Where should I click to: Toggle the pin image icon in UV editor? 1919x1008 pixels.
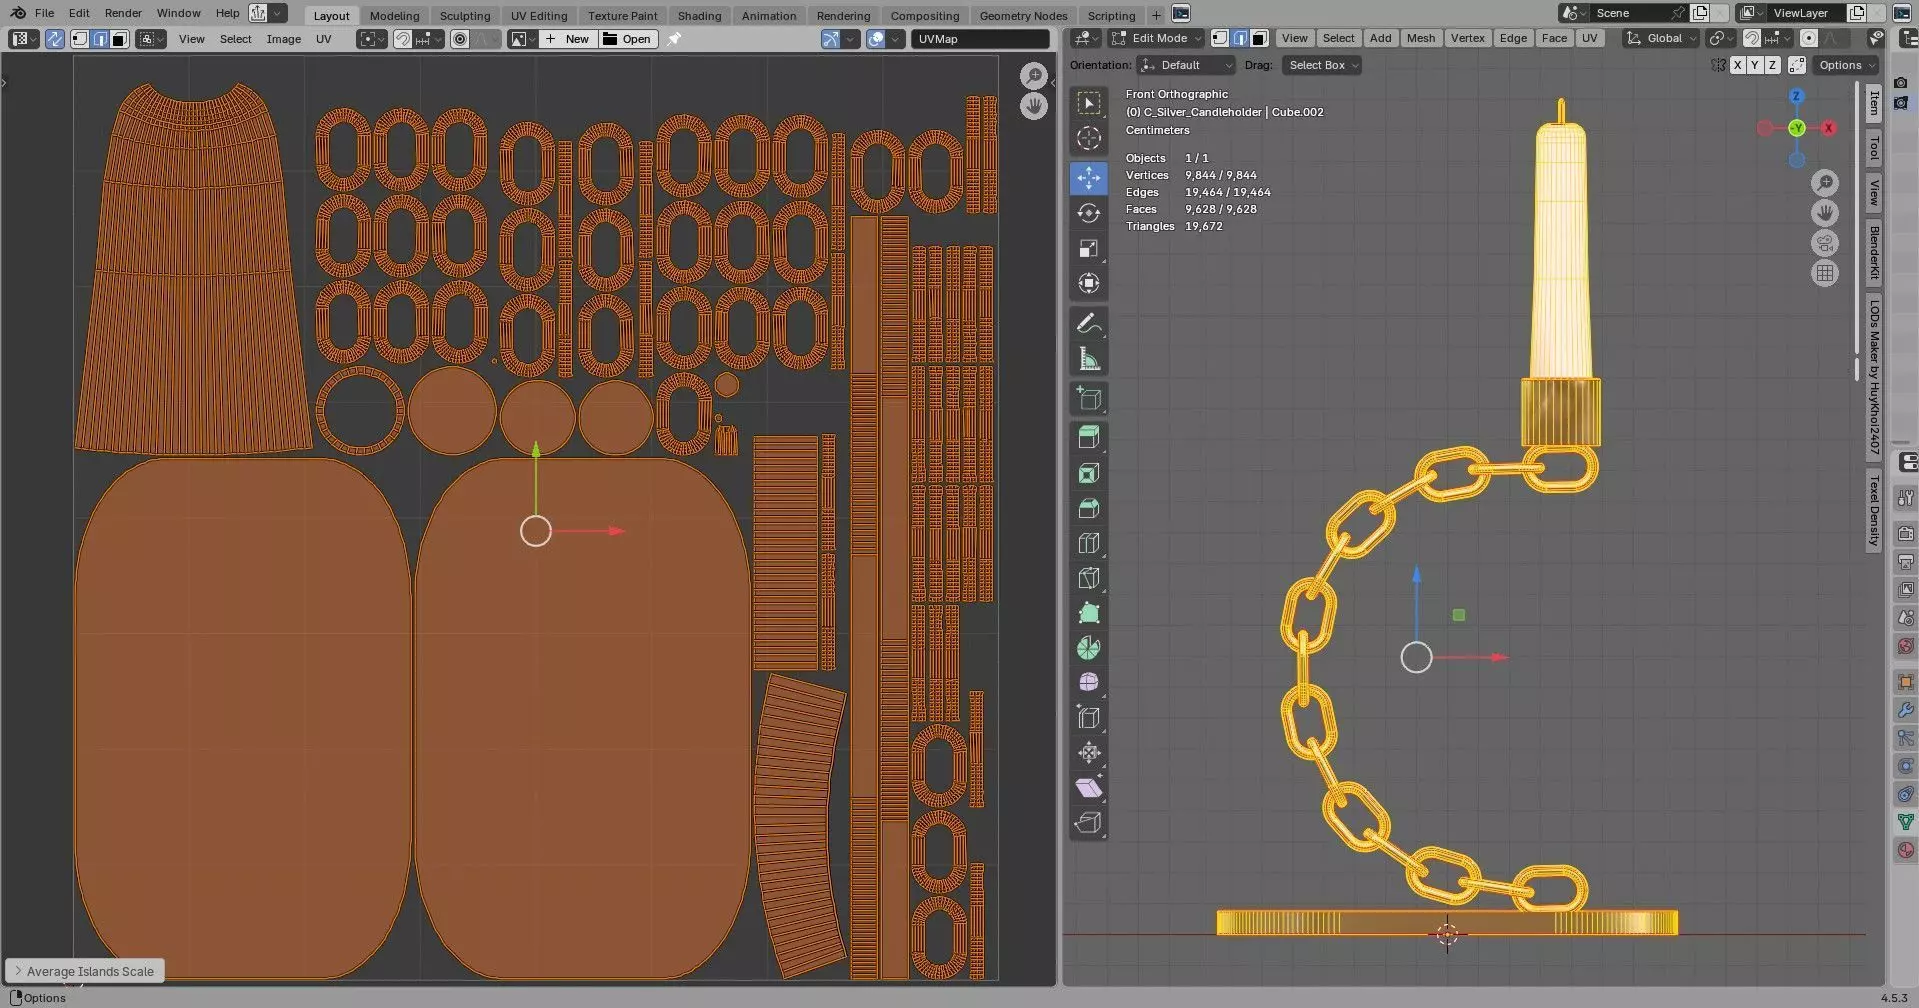(x=674, y=39)
